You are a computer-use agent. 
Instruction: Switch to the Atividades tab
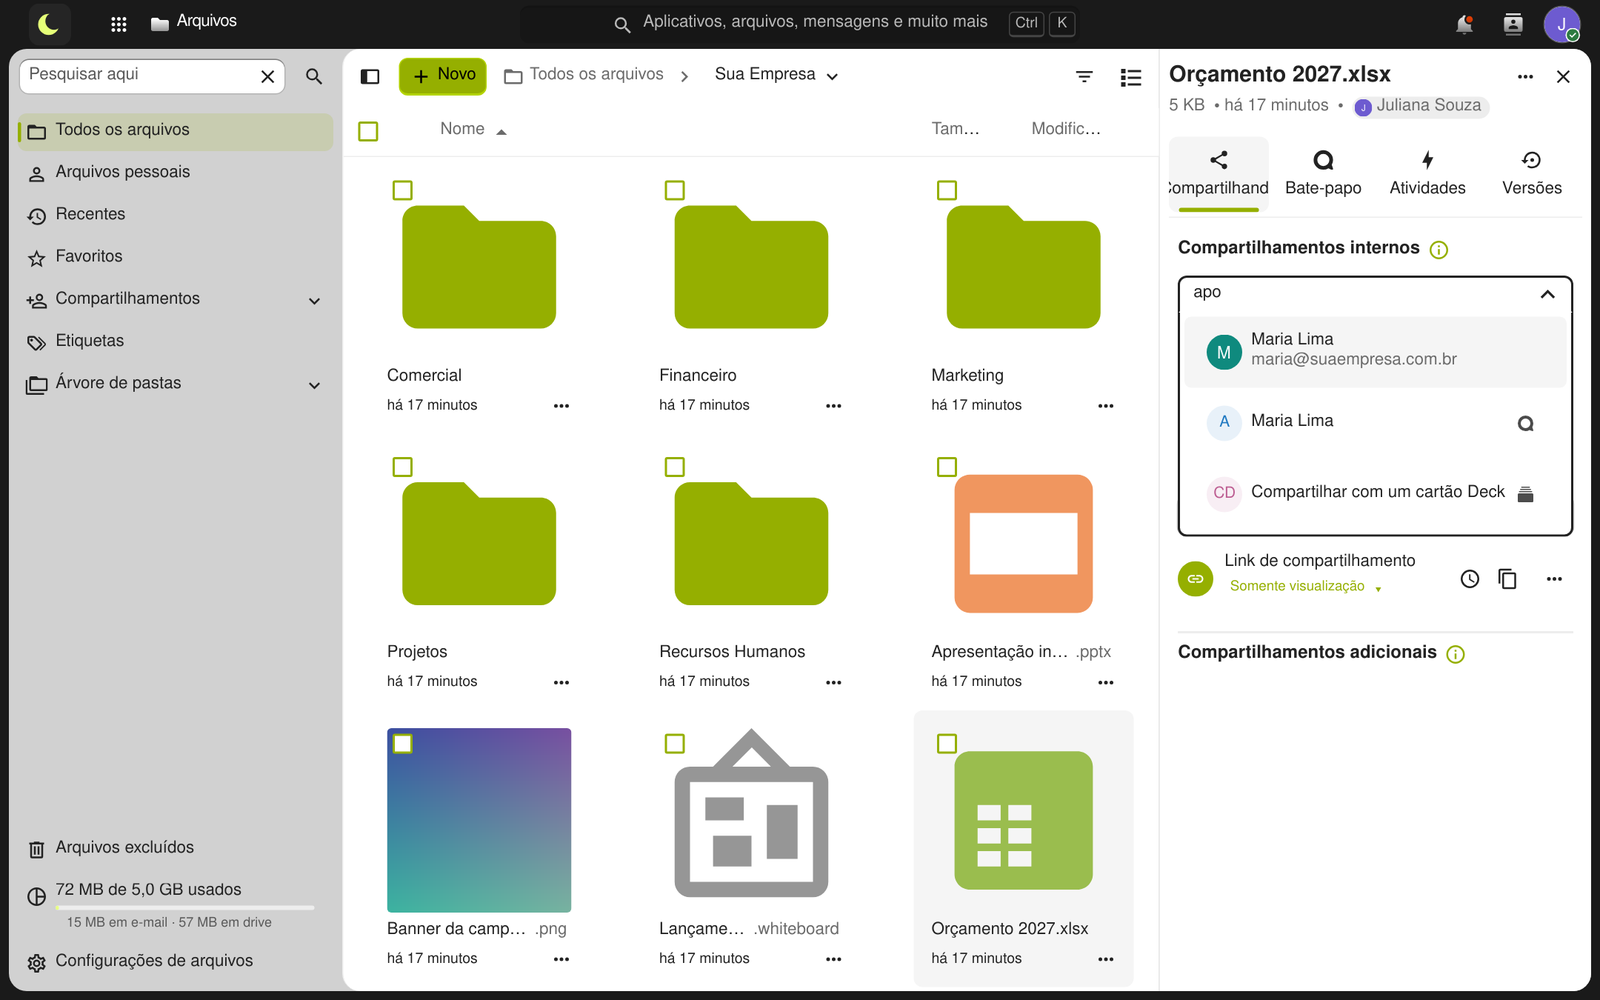click(1427, 174)
